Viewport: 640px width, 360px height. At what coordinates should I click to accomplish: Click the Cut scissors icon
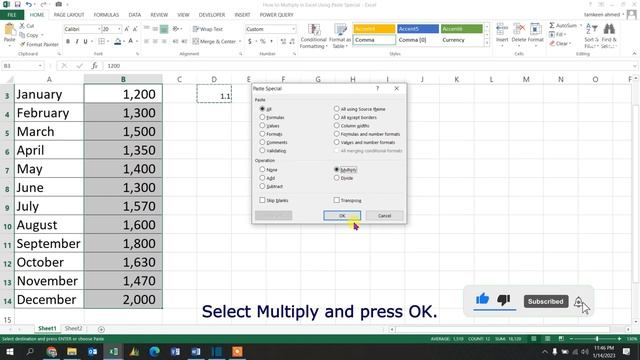click(x=22, y=26)
